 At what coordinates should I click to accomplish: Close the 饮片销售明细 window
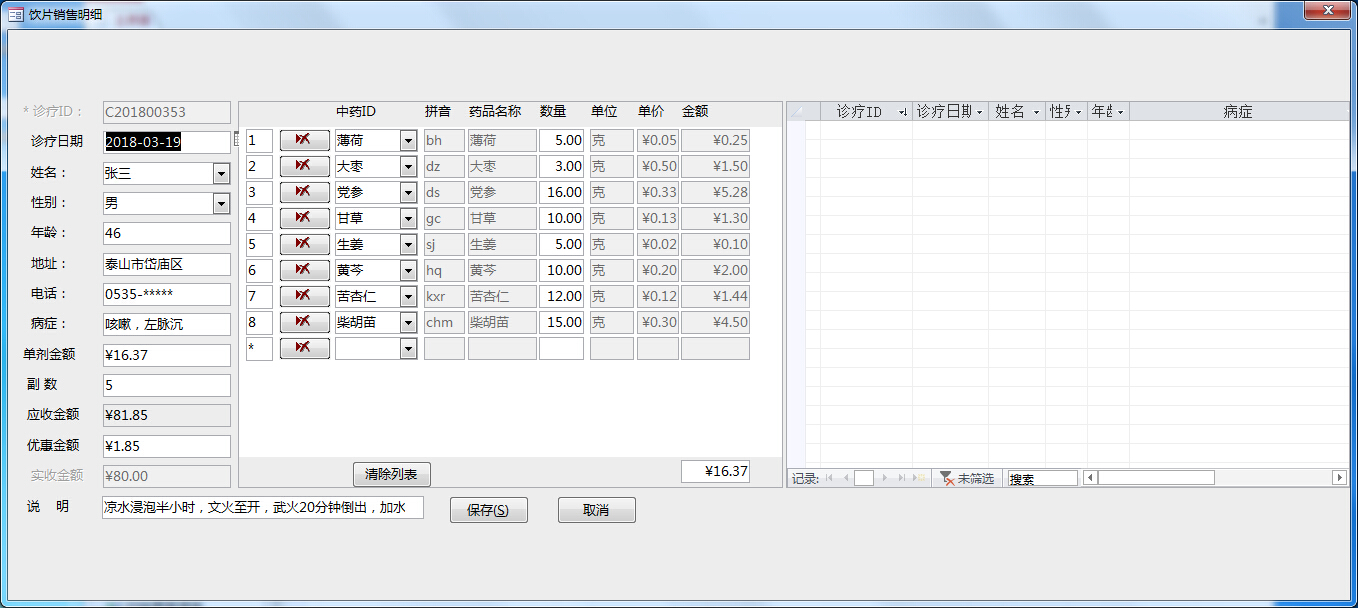pos(1329,9)
